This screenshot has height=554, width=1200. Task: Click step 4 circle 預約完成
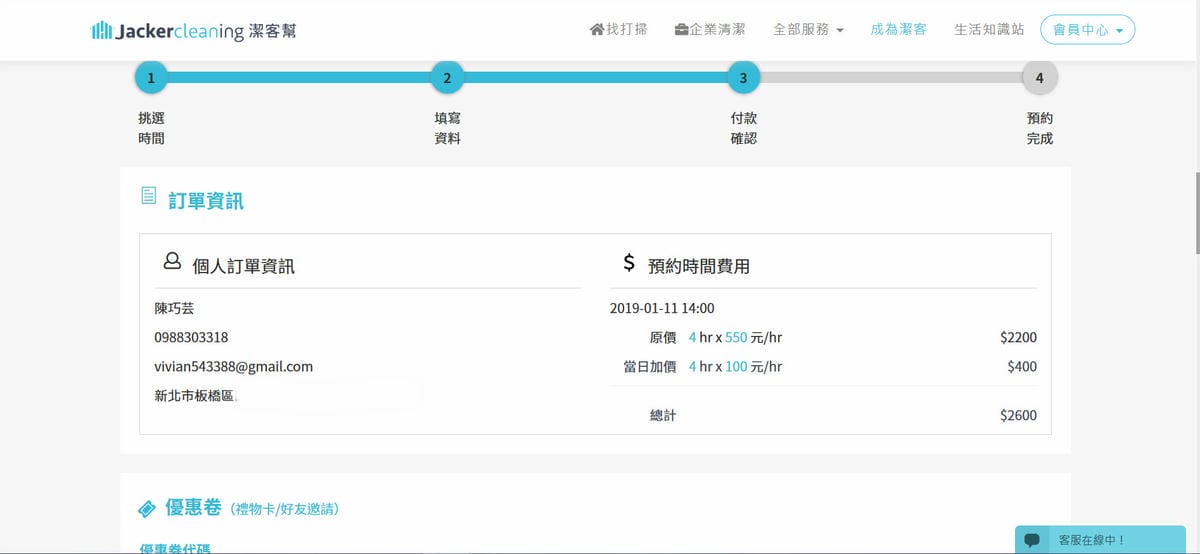click(x=1039, y=77)
